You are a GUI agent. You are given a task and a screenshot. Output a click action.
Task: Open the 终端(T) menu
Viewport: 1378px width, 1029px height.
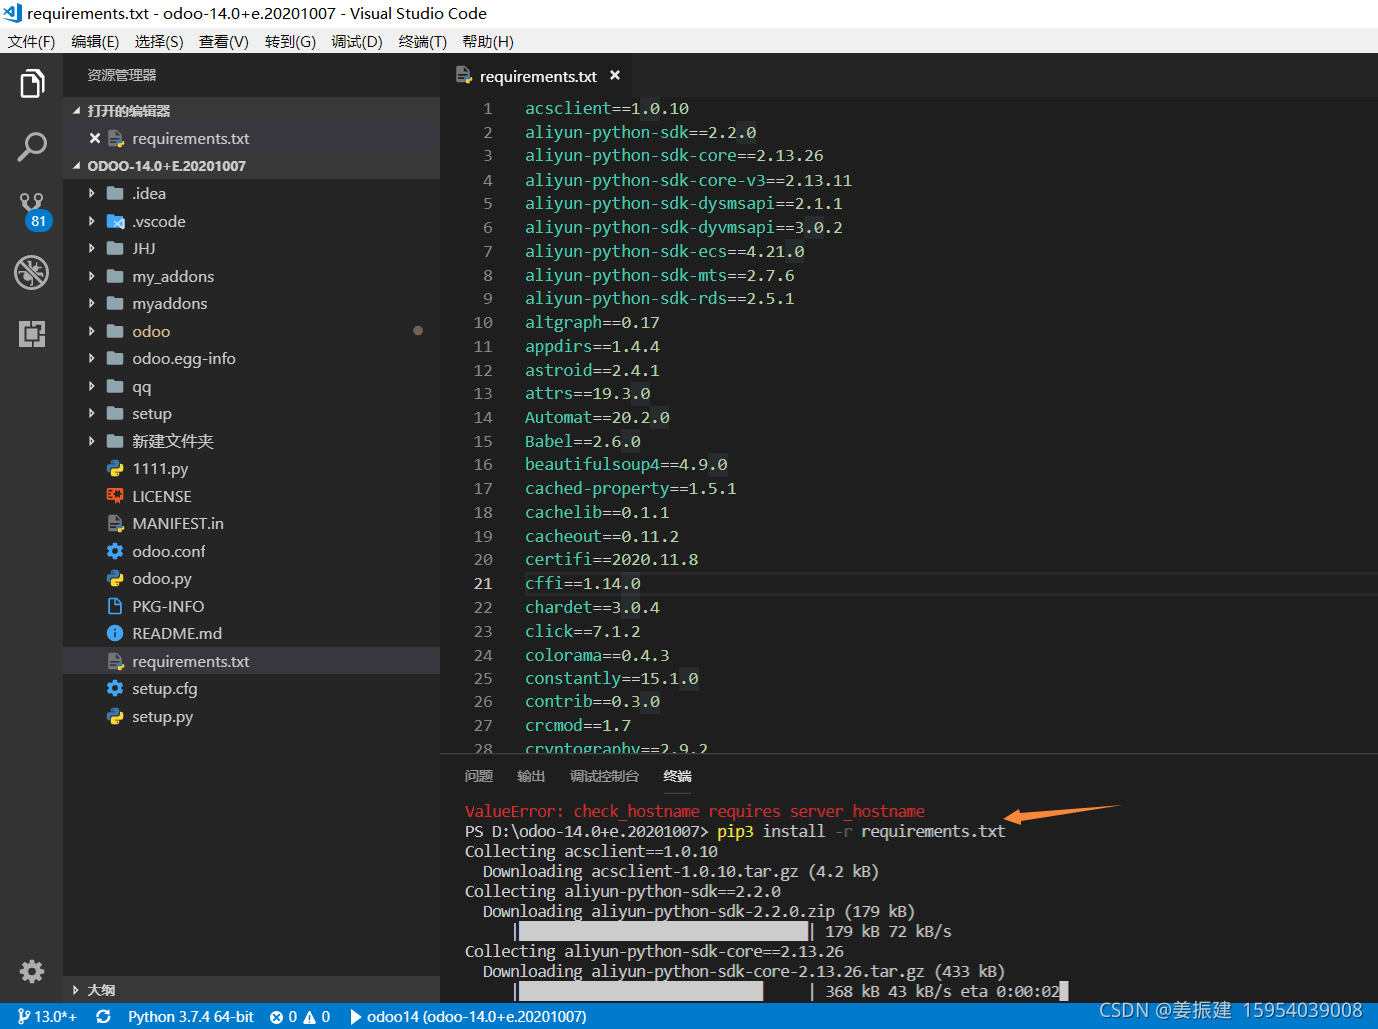pos(423,41)
